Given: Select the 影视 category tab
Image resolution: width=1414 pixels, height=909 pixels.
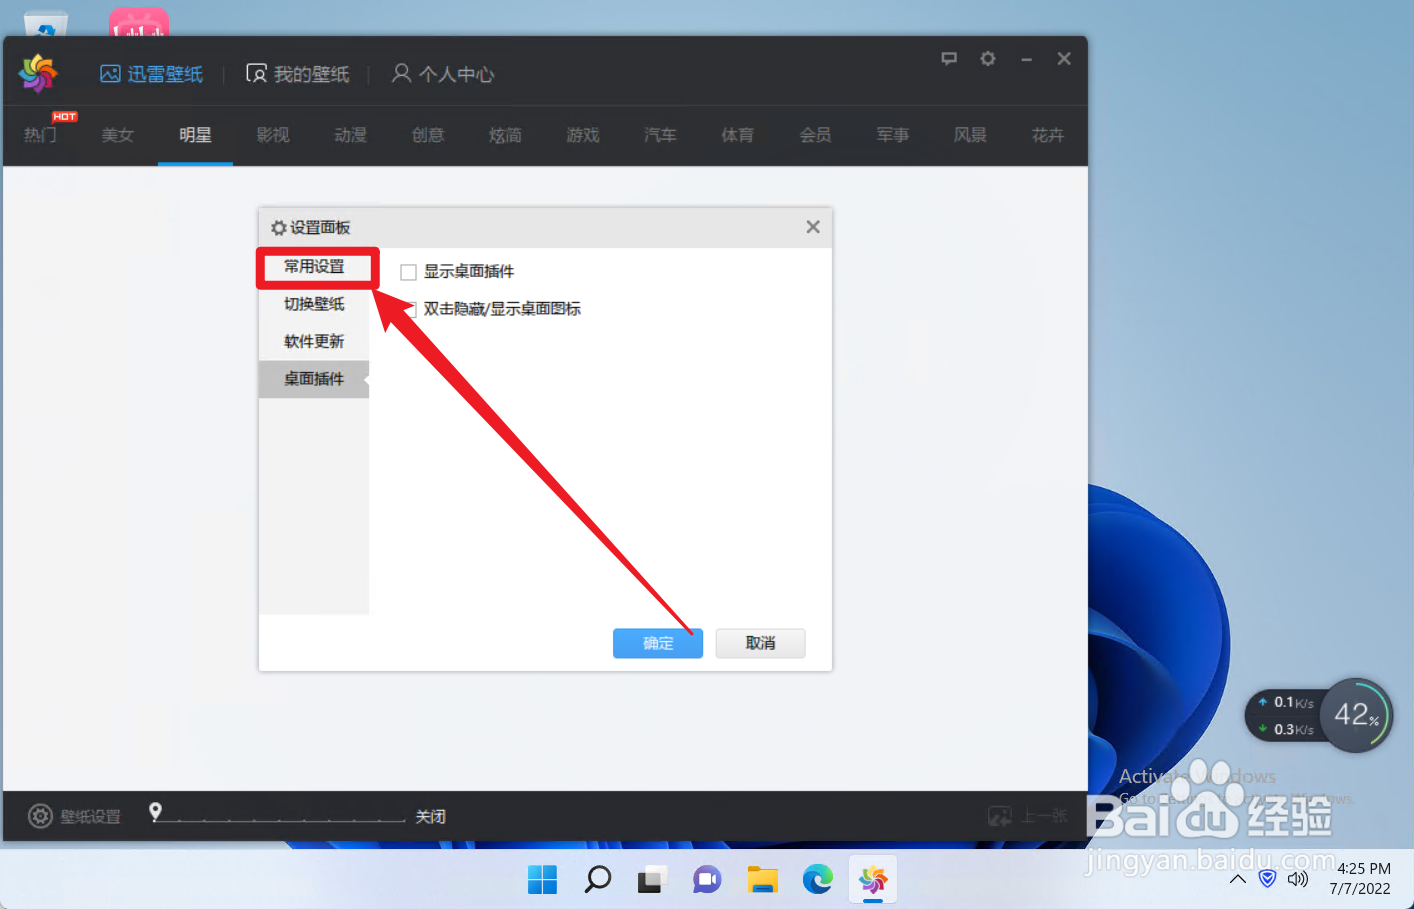Looking at the screenshot, I should pos(273,135).
